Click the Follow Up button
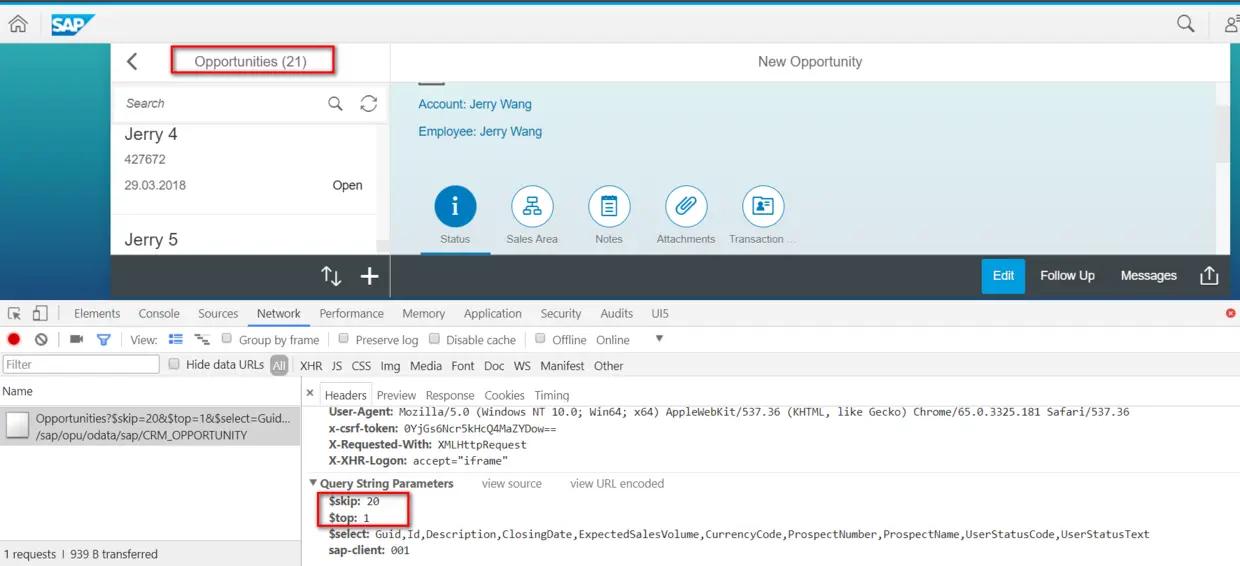Viewport: 1240px width, 566px height. pyautogui.click(x=1067, y=276)
